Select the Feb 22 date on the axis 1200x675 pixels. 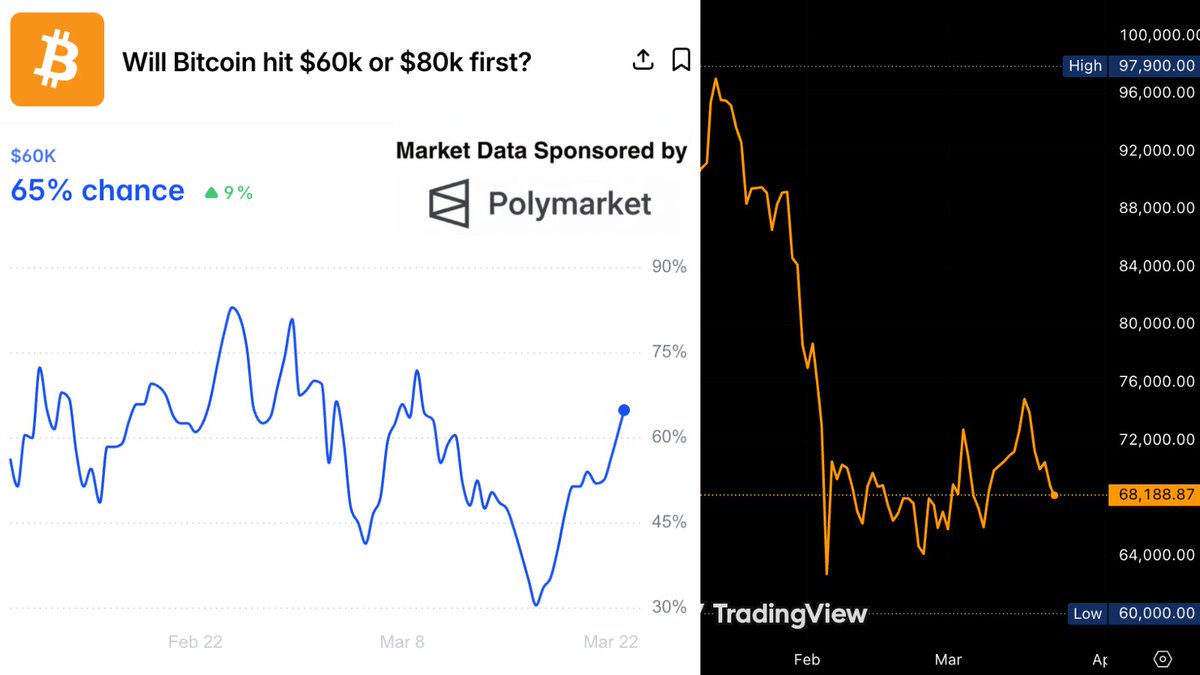pyautogui.click(x=195, y=642)
